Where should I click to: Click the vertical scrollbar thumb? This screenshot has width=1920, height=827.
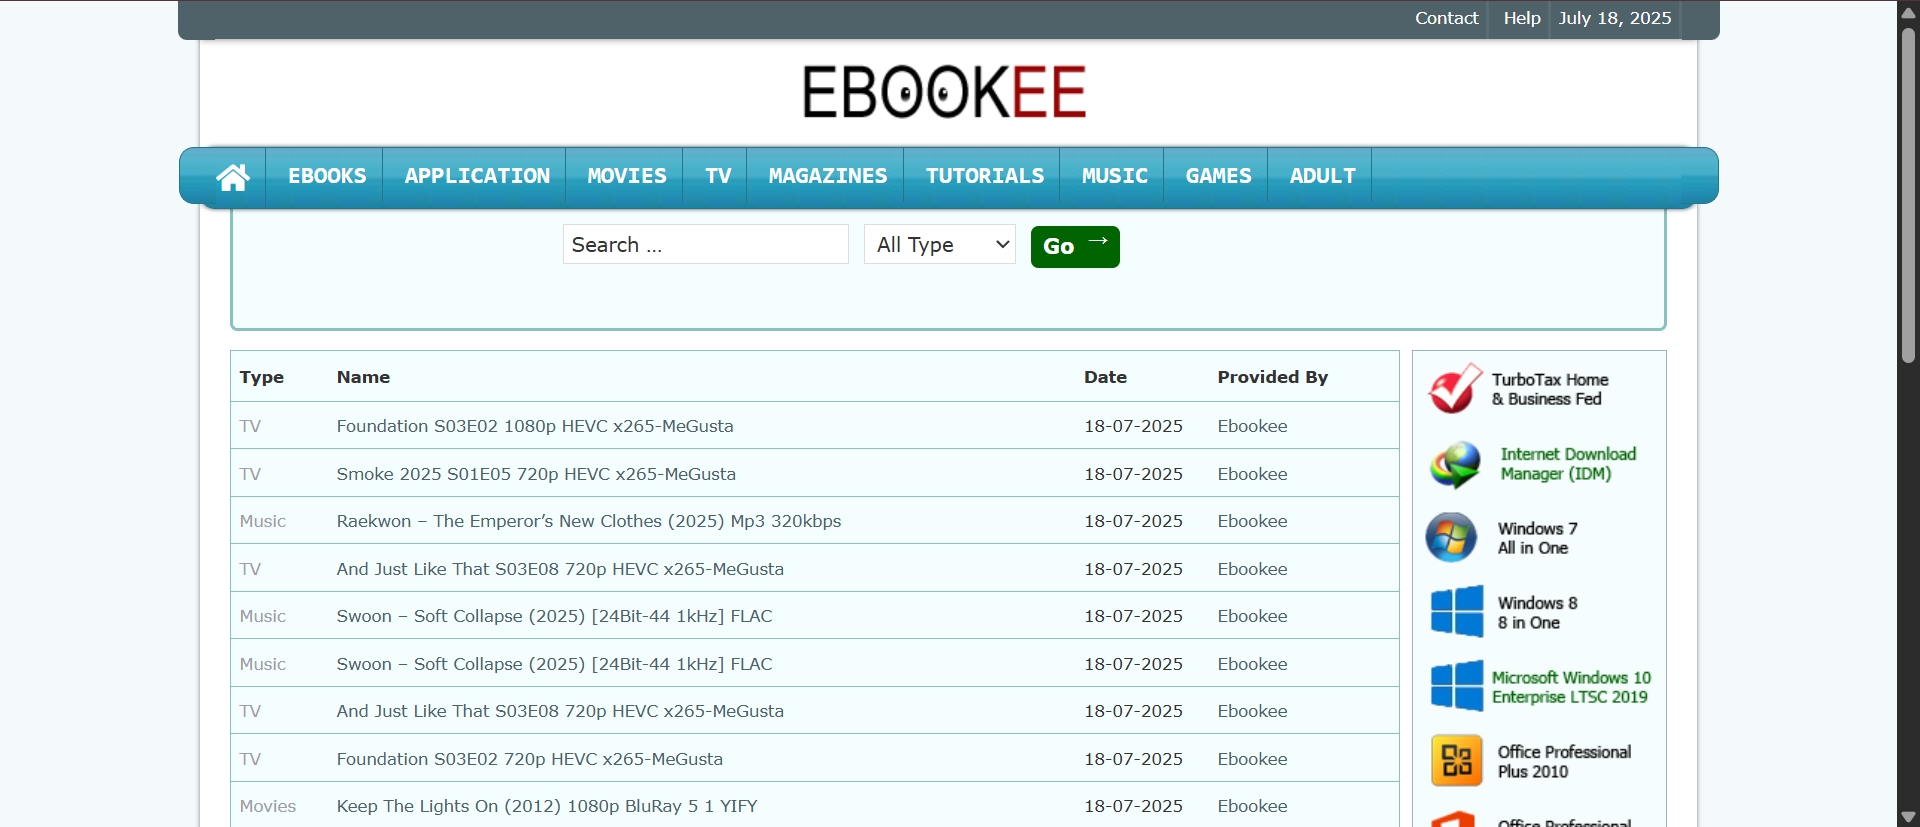pyautogui.click(x=1908, y=195)
